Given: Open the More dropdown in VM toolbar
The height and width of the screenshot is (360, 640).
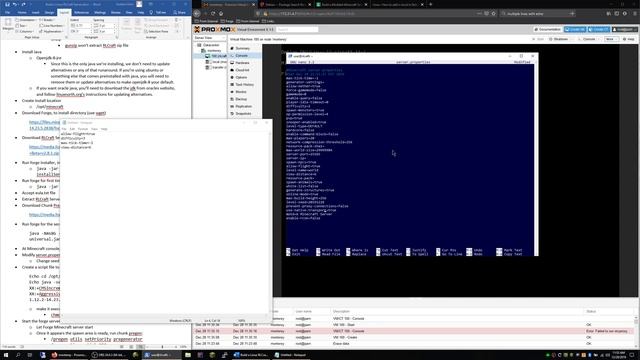Looking at the screenshot, I should 611,39.
